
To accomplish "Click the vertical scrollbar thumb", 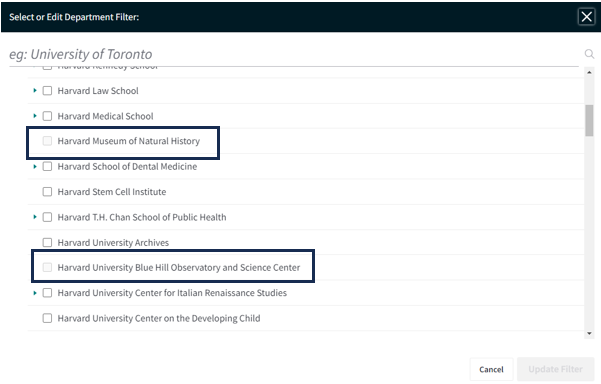I will pos(589,120).
